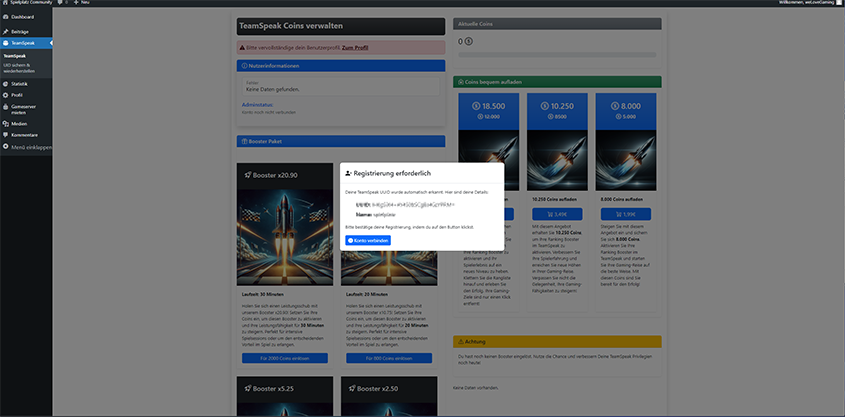
Task: Click the plus icon next to Neu
Action: click(76, 3)
